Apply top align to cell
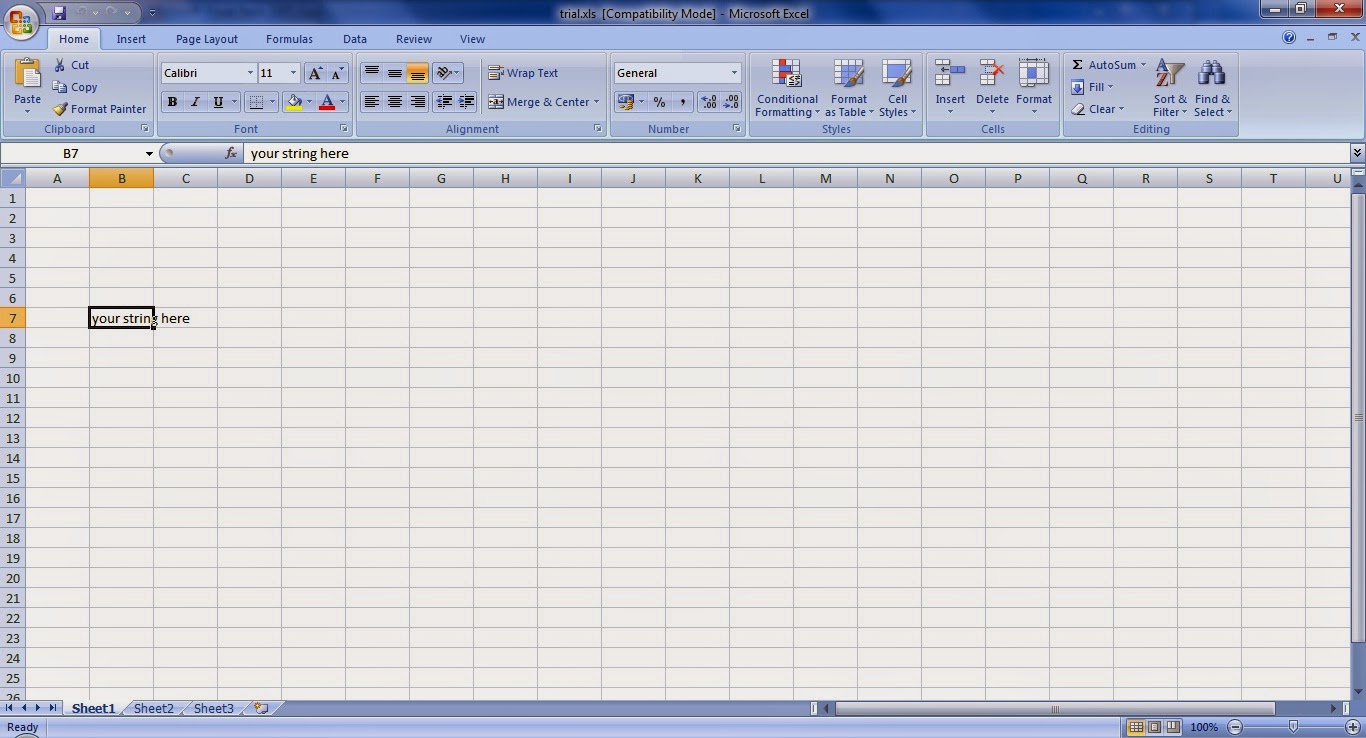 click(371, 73)
